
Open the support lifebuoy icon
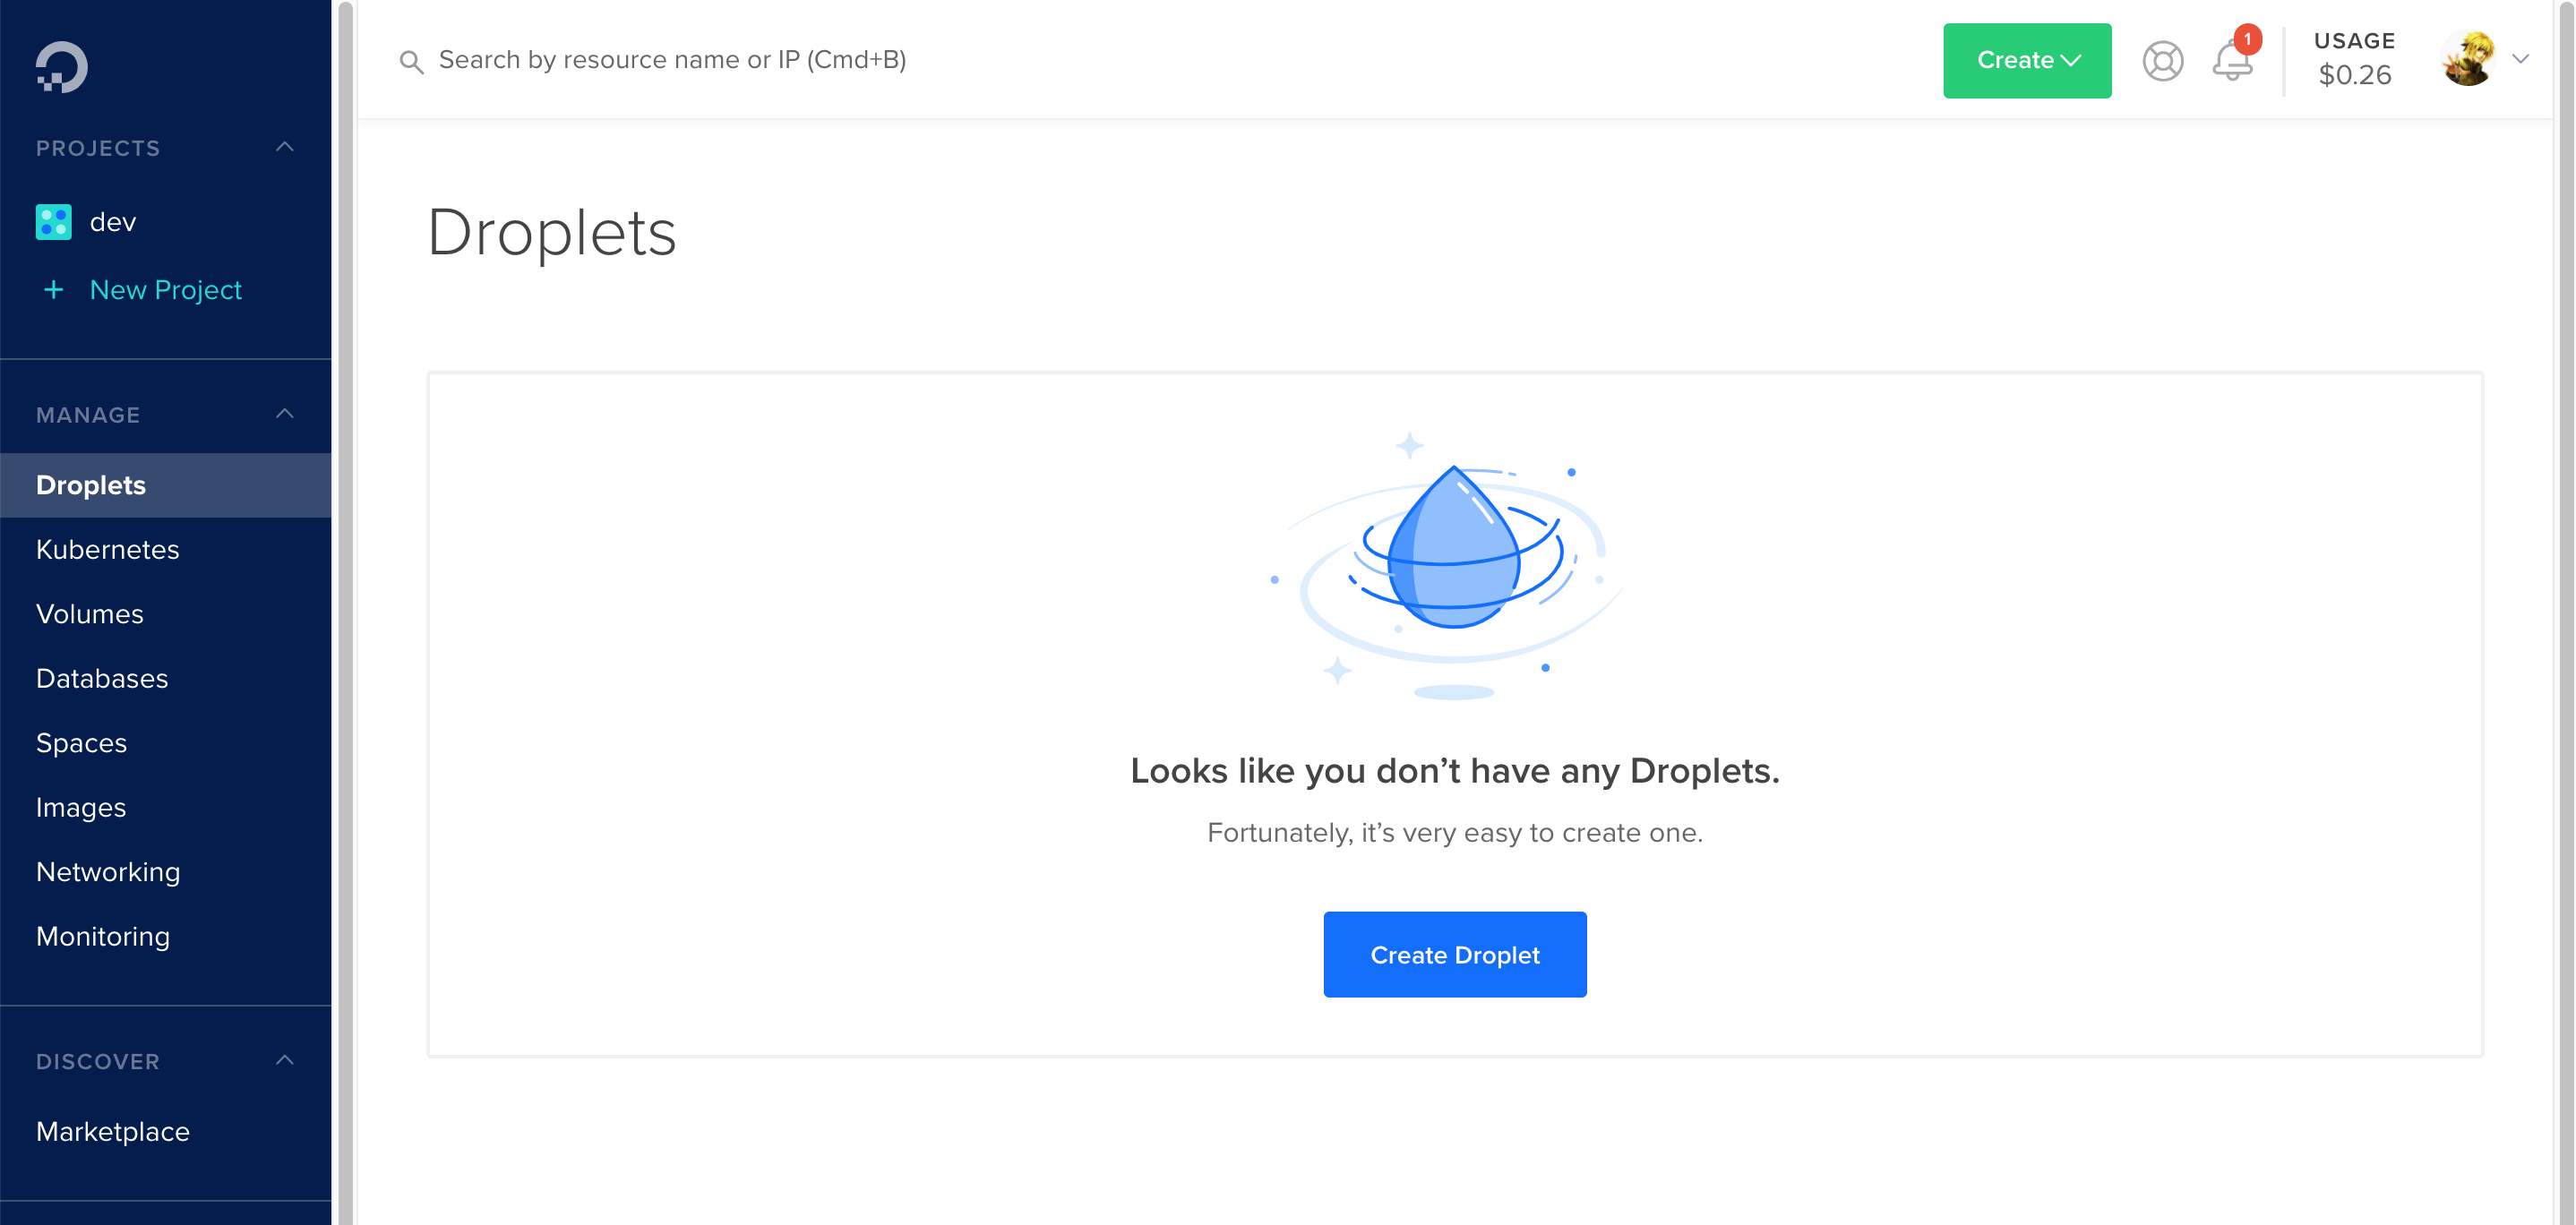click(2162, 61)
